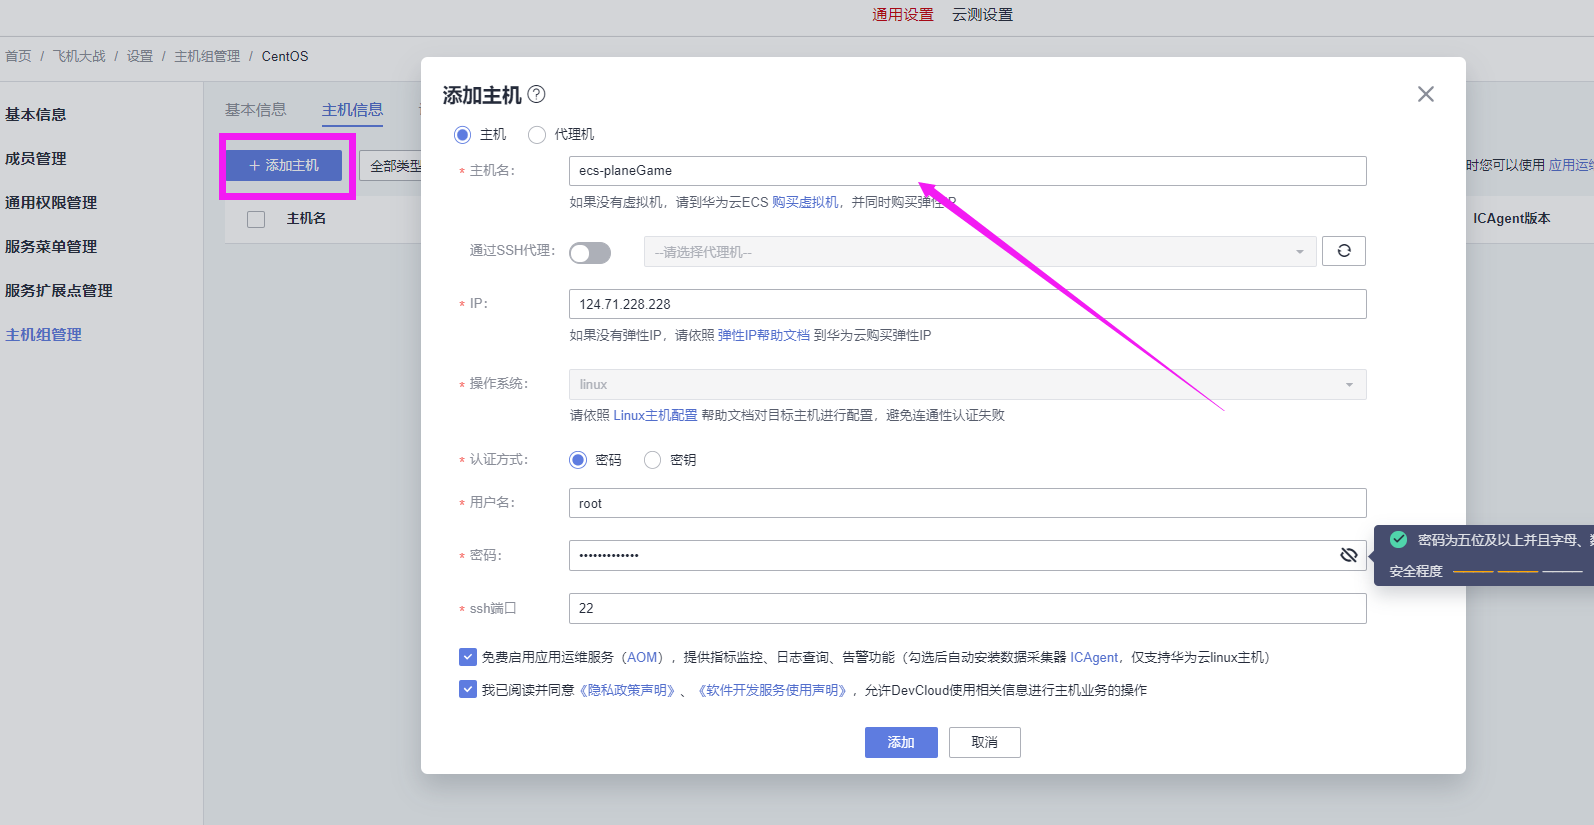Click the 飞机大战 breadcrumb

79,56
